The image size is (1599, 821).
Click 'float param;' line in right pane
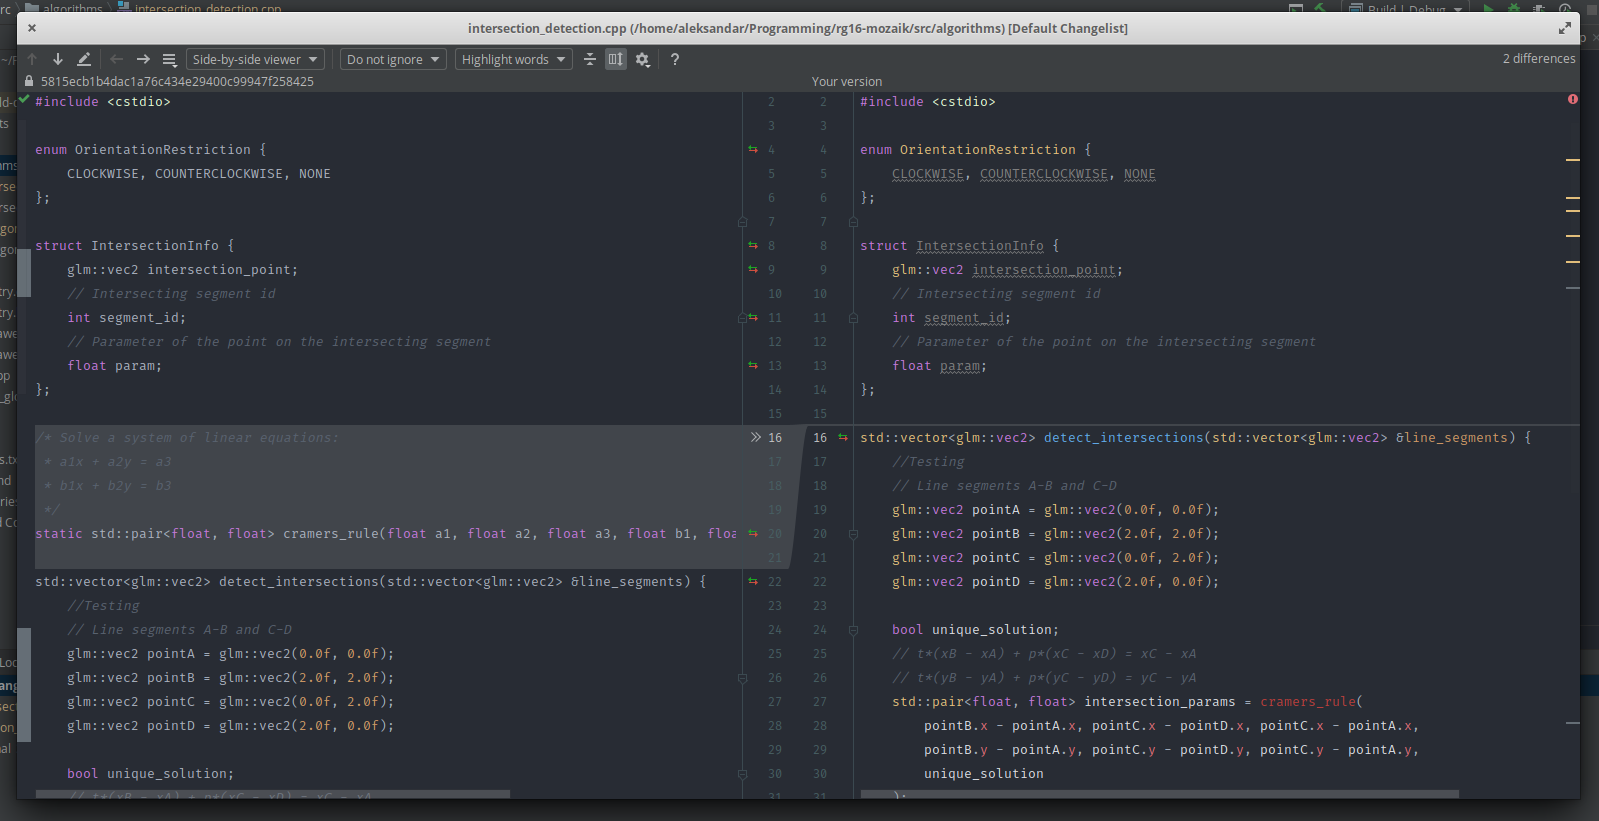point(939,366)
